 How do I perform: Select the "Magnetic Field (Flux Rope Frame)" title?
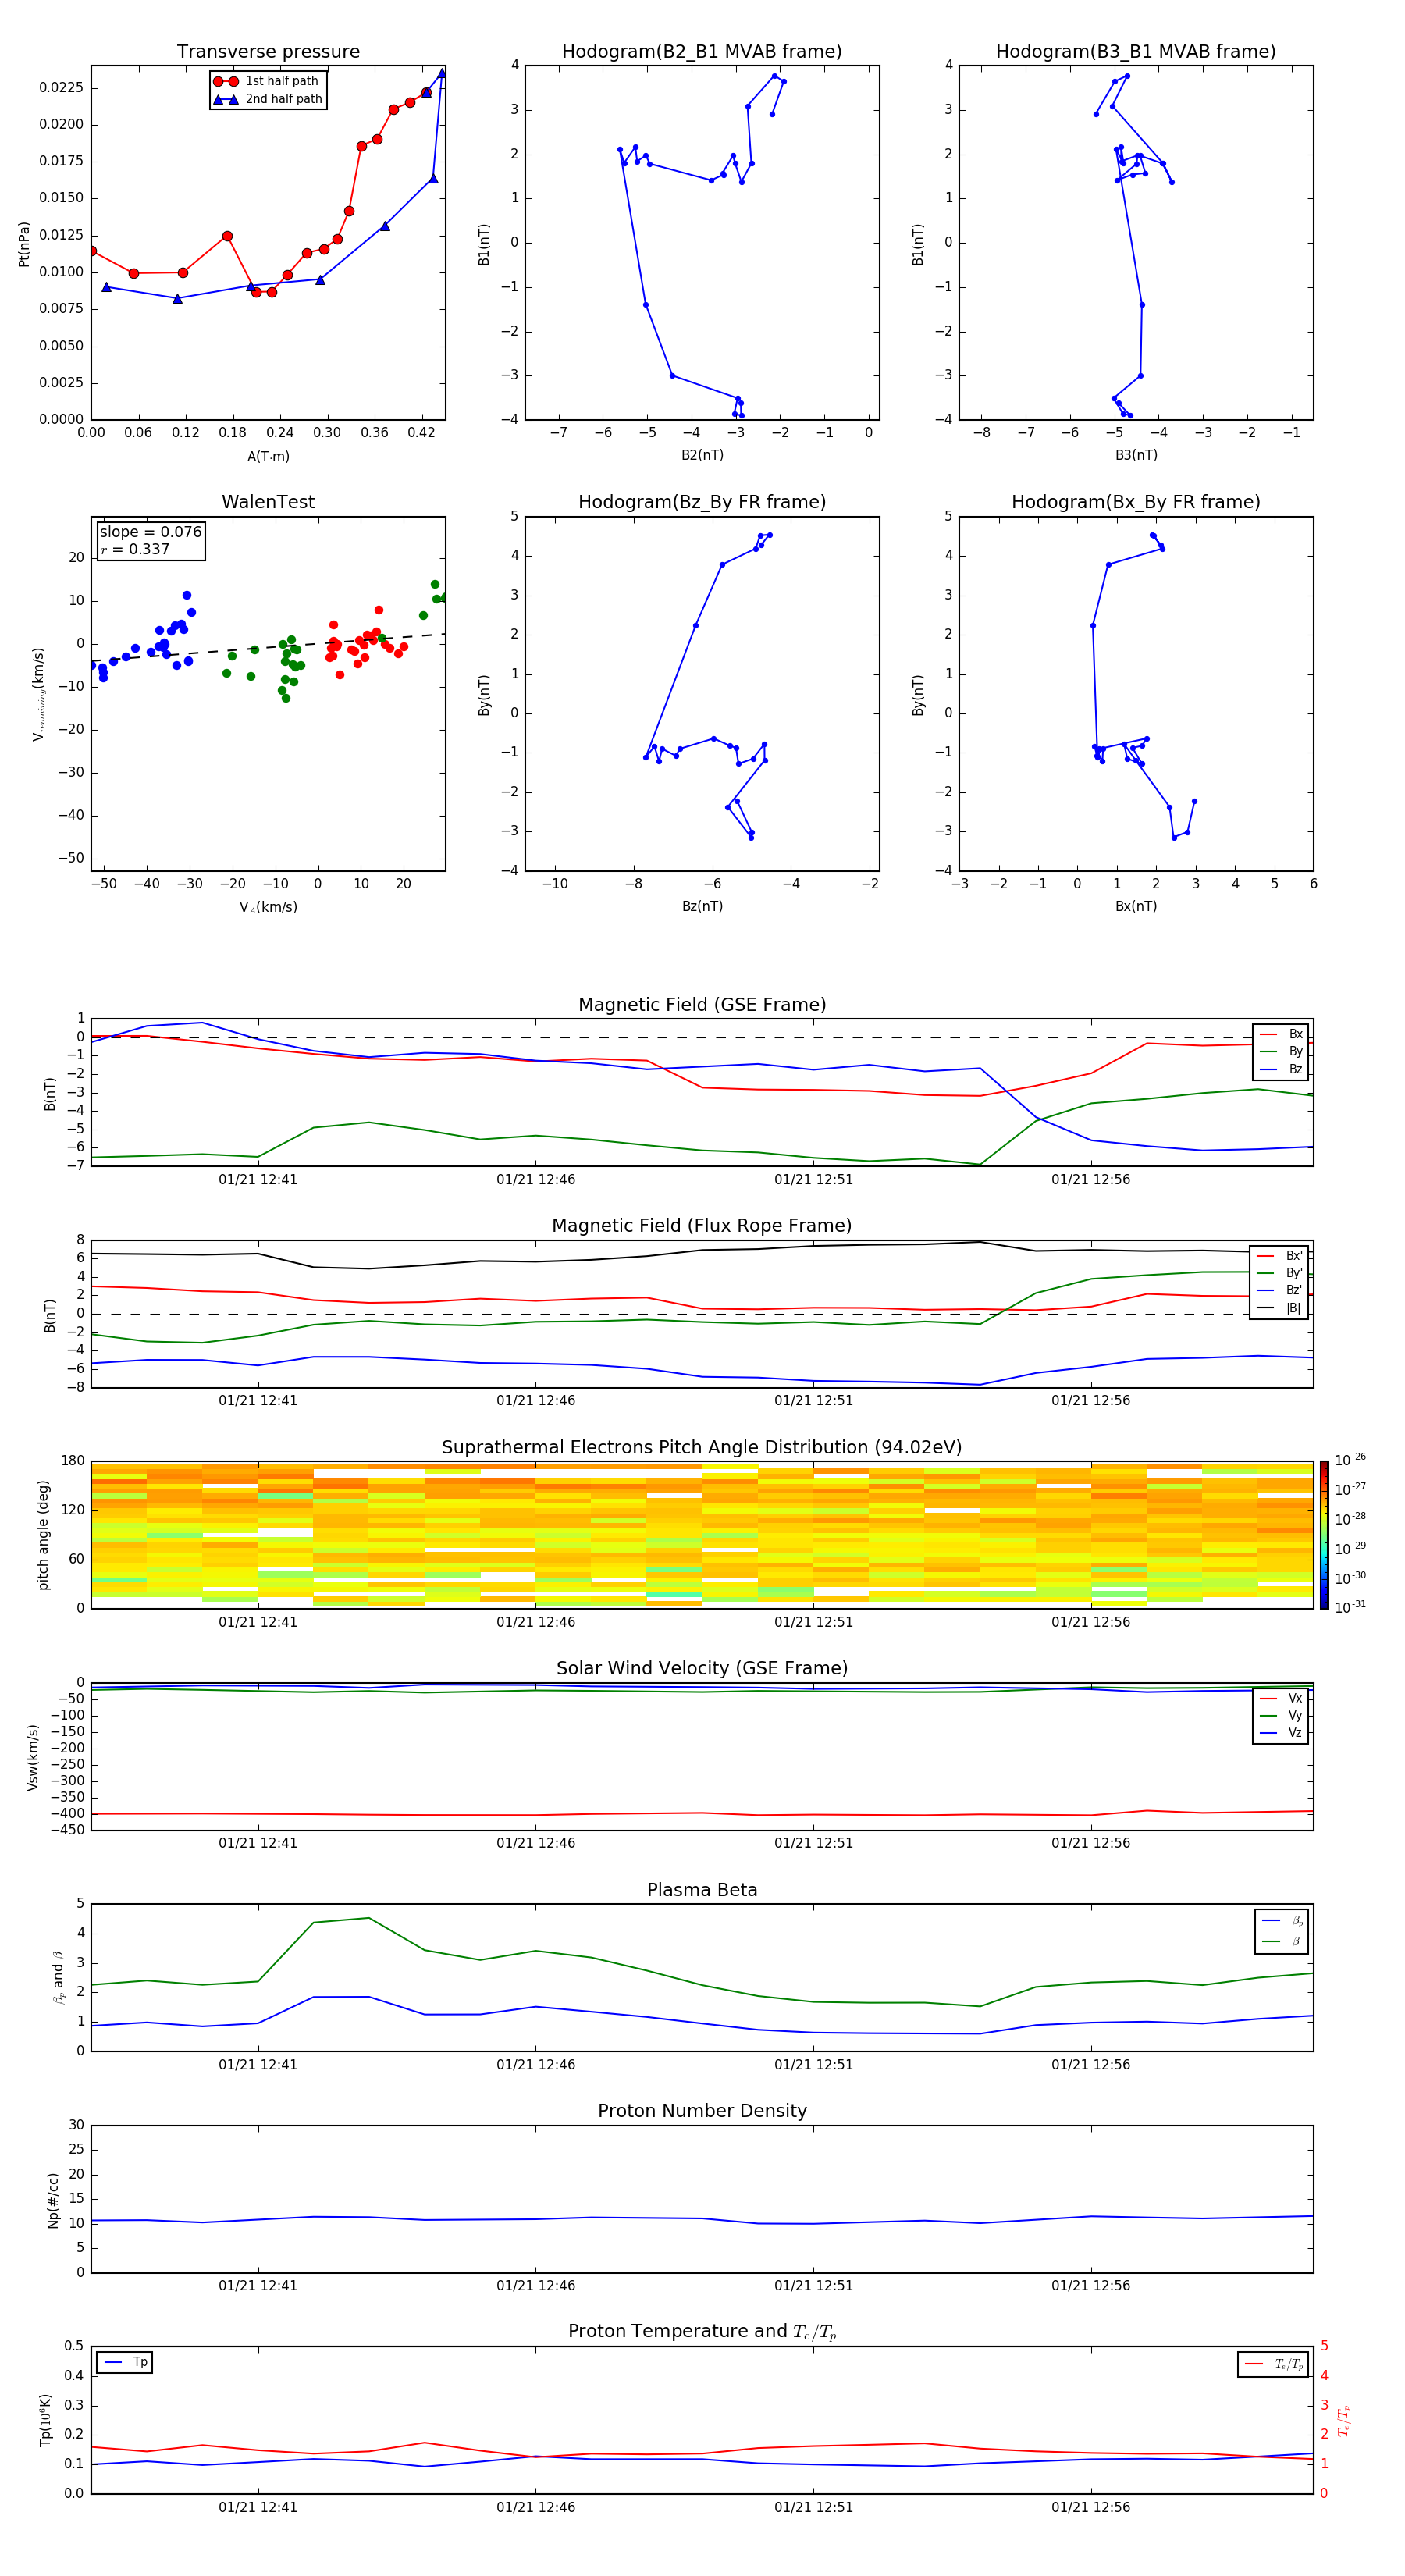click(702, 1226)
